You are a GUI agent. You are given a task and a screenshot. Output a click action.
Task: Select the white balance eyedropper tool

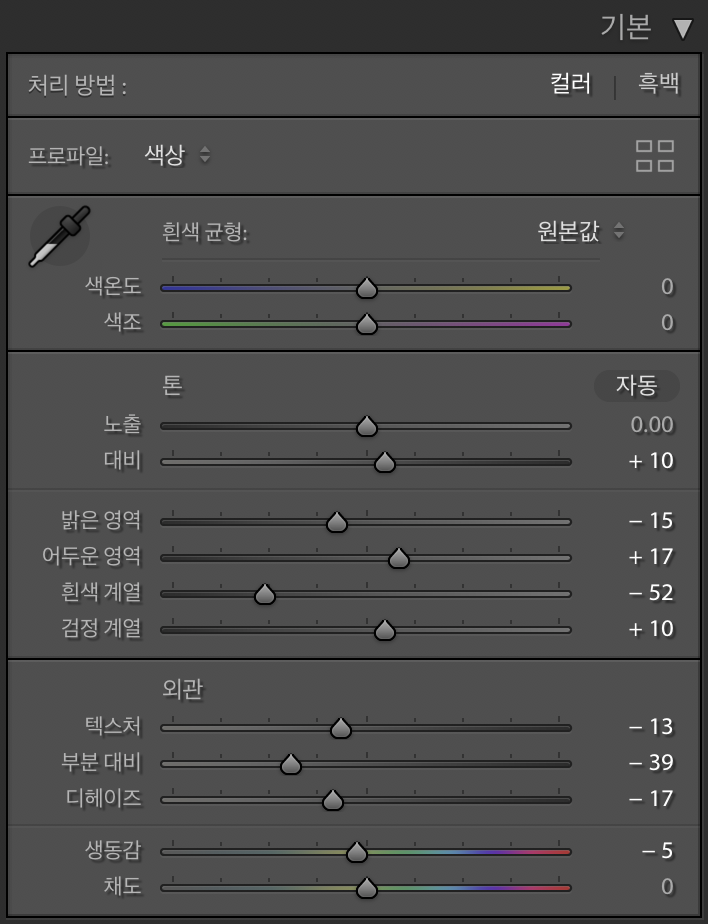point(59,236)
